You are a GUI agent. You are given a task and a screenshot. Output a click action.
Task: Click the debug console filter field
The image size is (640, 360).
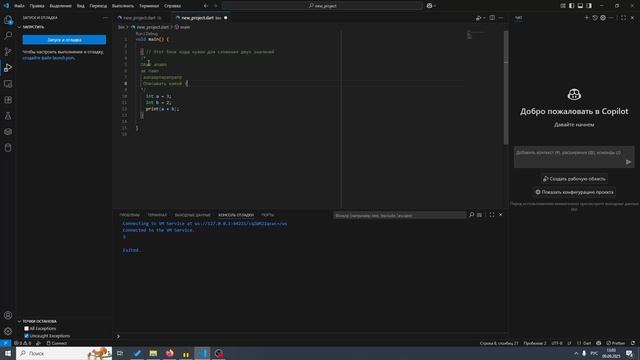click(399, 215)
